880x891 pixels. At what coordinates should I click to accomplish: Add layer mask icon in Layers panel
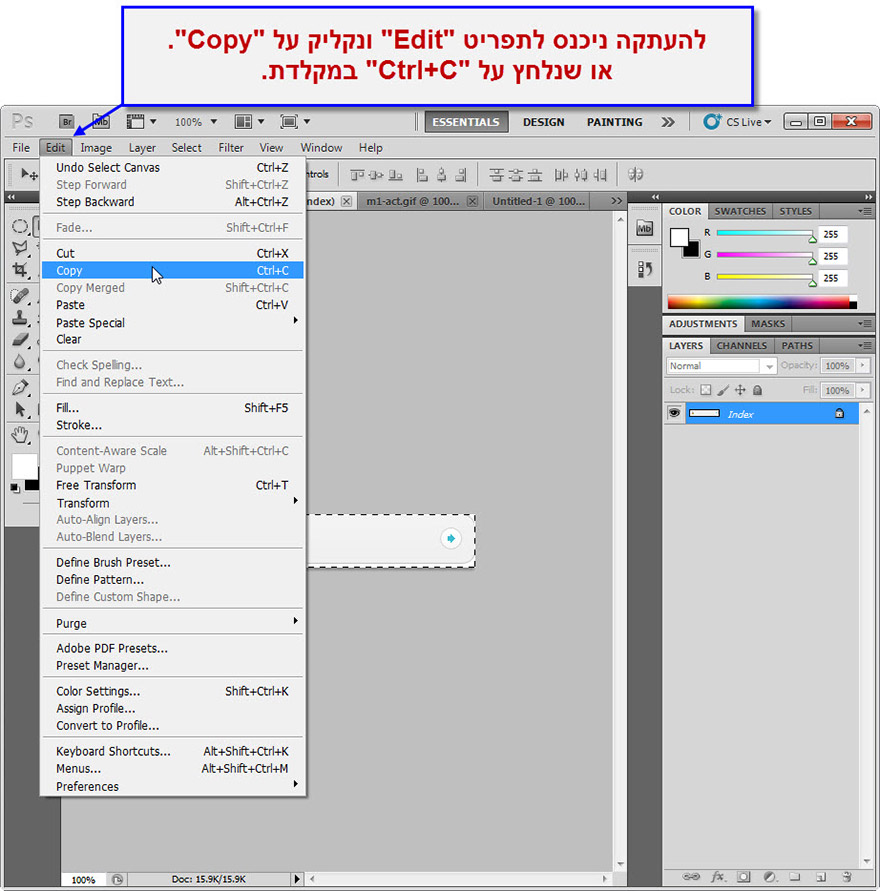pyautogui.click(x=744, y=876)
